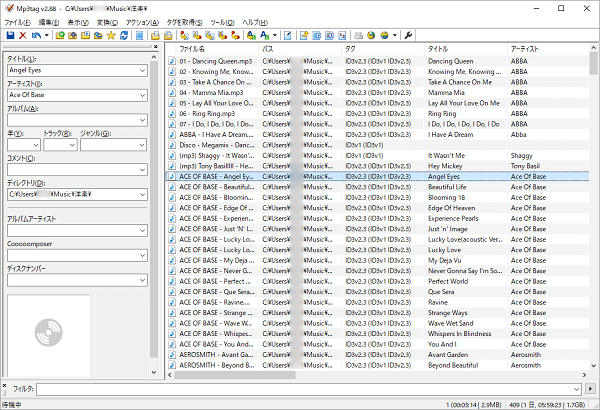This screenshot has height=410, width=600.
Task: Click the red X remove tag icon
Action: coord(23,35)
